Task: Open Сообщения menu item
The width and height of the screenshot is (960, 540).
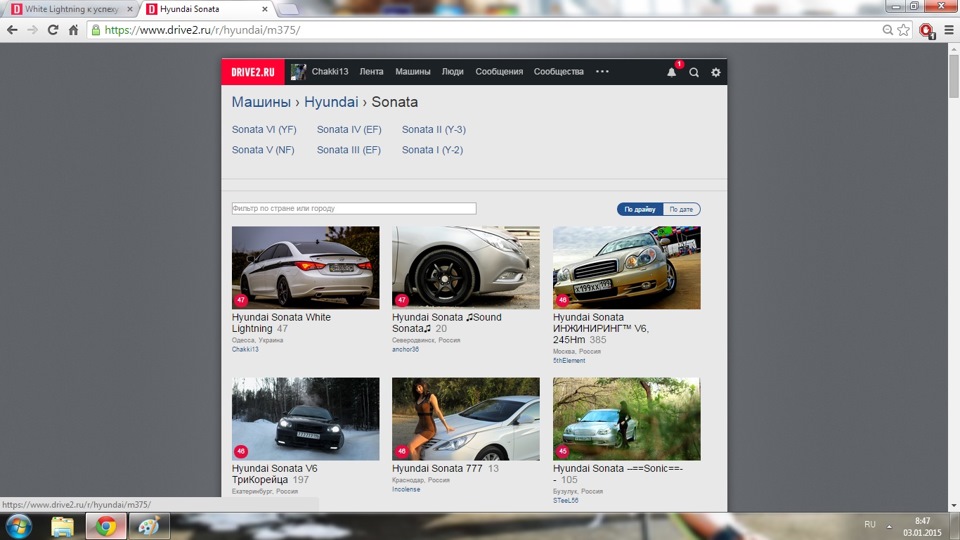Action: coord(499,72)
